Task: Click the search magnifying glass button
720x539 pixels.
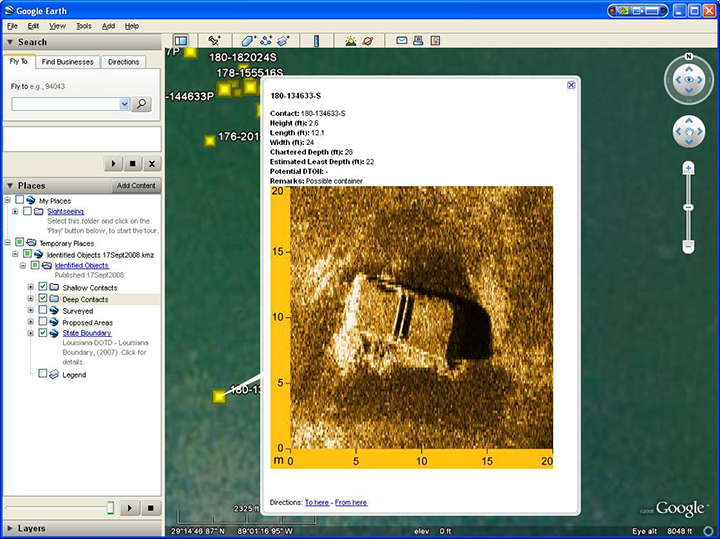Action: tap(141, 104)
